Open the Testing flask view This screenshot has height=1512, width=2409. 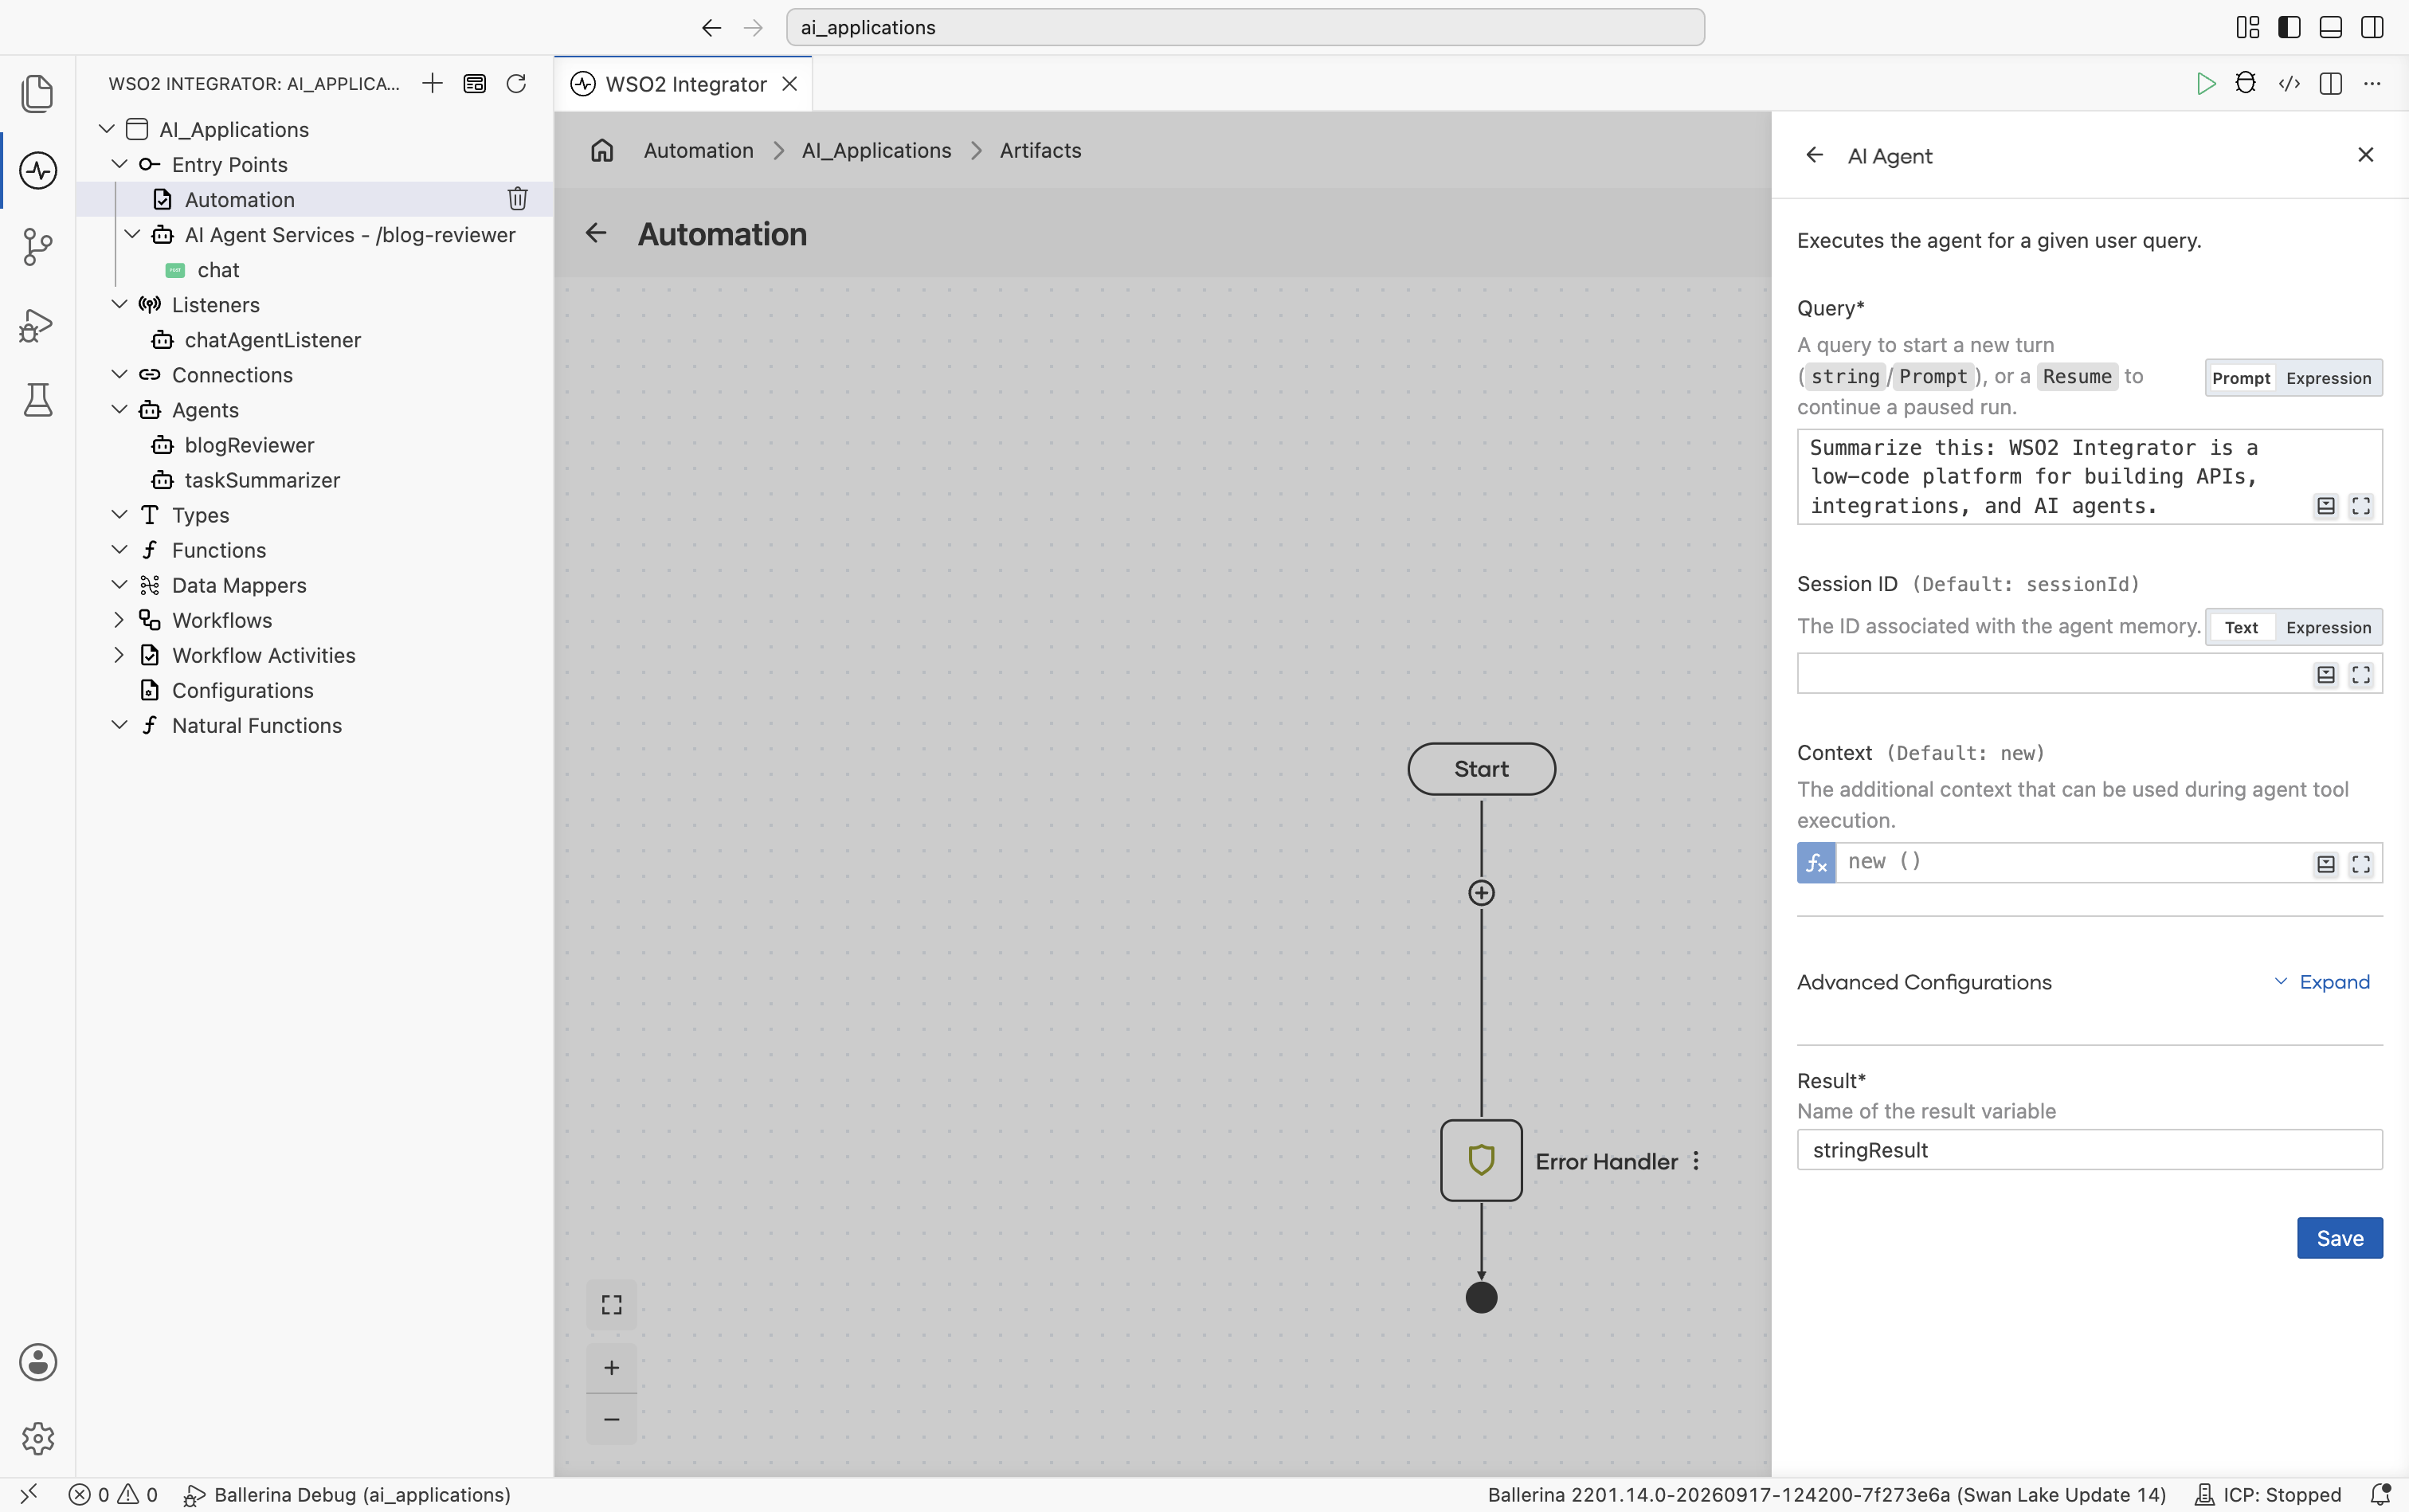click(x=37, y=400)
